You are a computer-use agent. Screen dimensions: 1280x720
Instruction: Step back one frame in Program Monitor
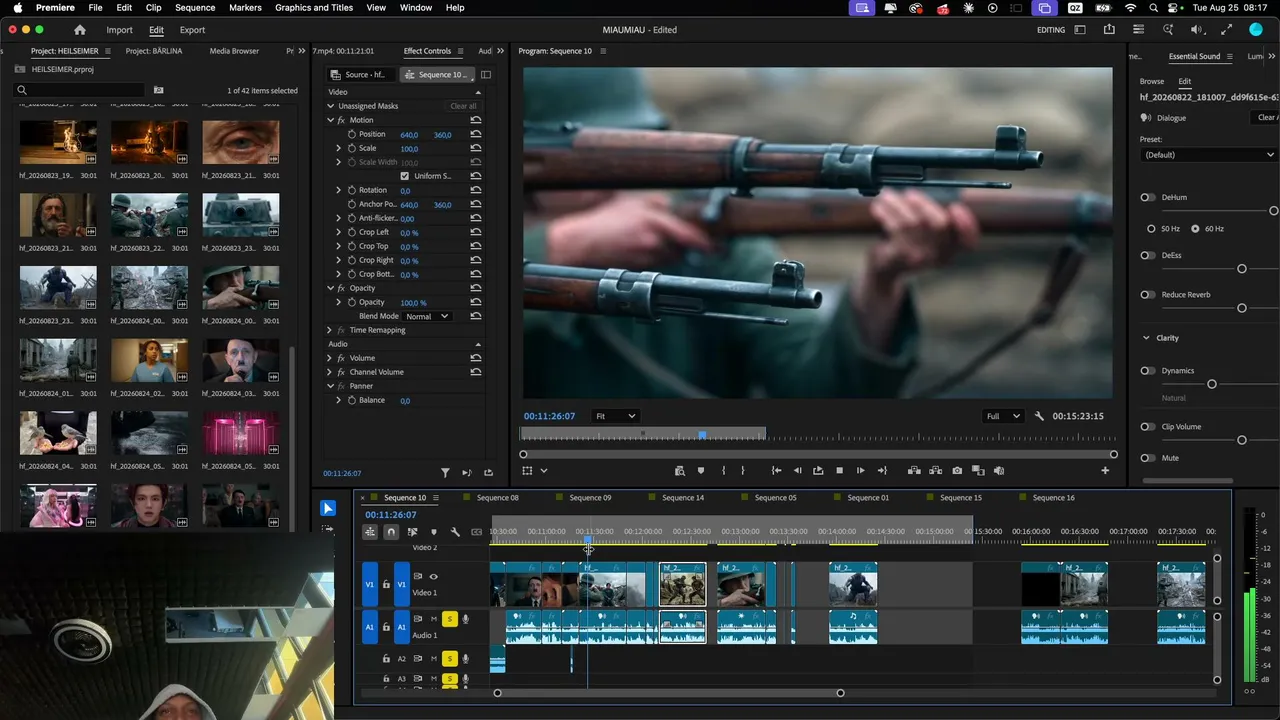click(797, 470)
